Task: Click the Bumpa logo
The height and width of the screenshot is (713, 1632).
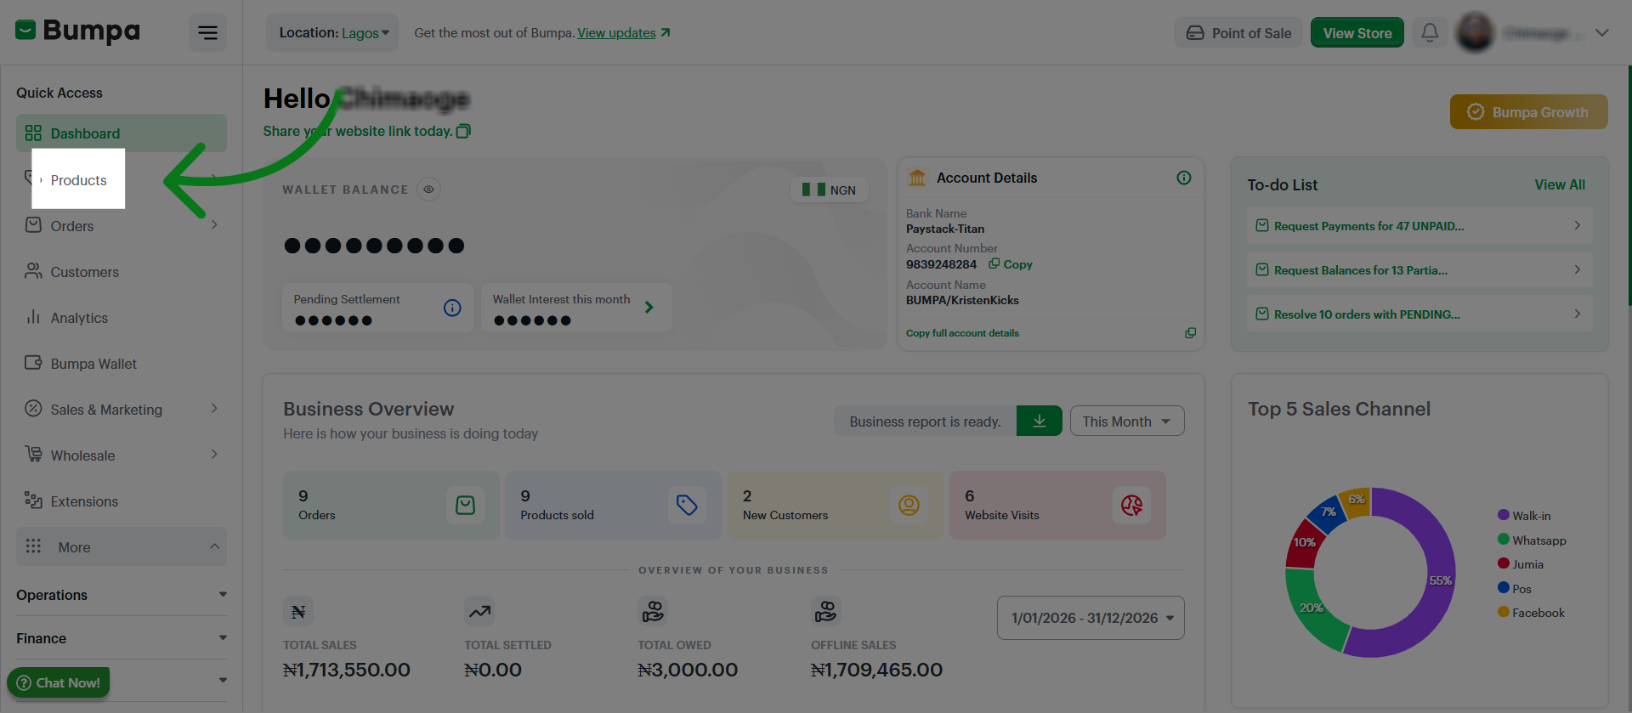Action: 78,31
